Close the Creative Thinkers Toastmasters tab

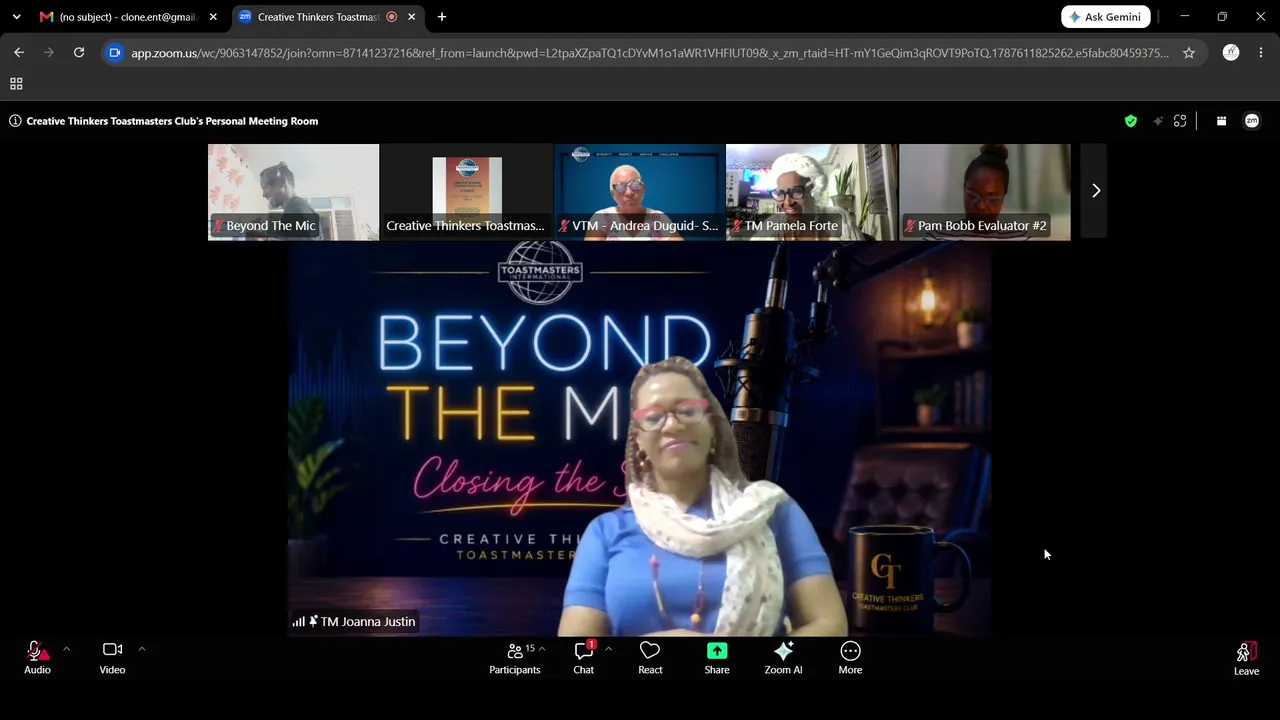coord(411,17)
